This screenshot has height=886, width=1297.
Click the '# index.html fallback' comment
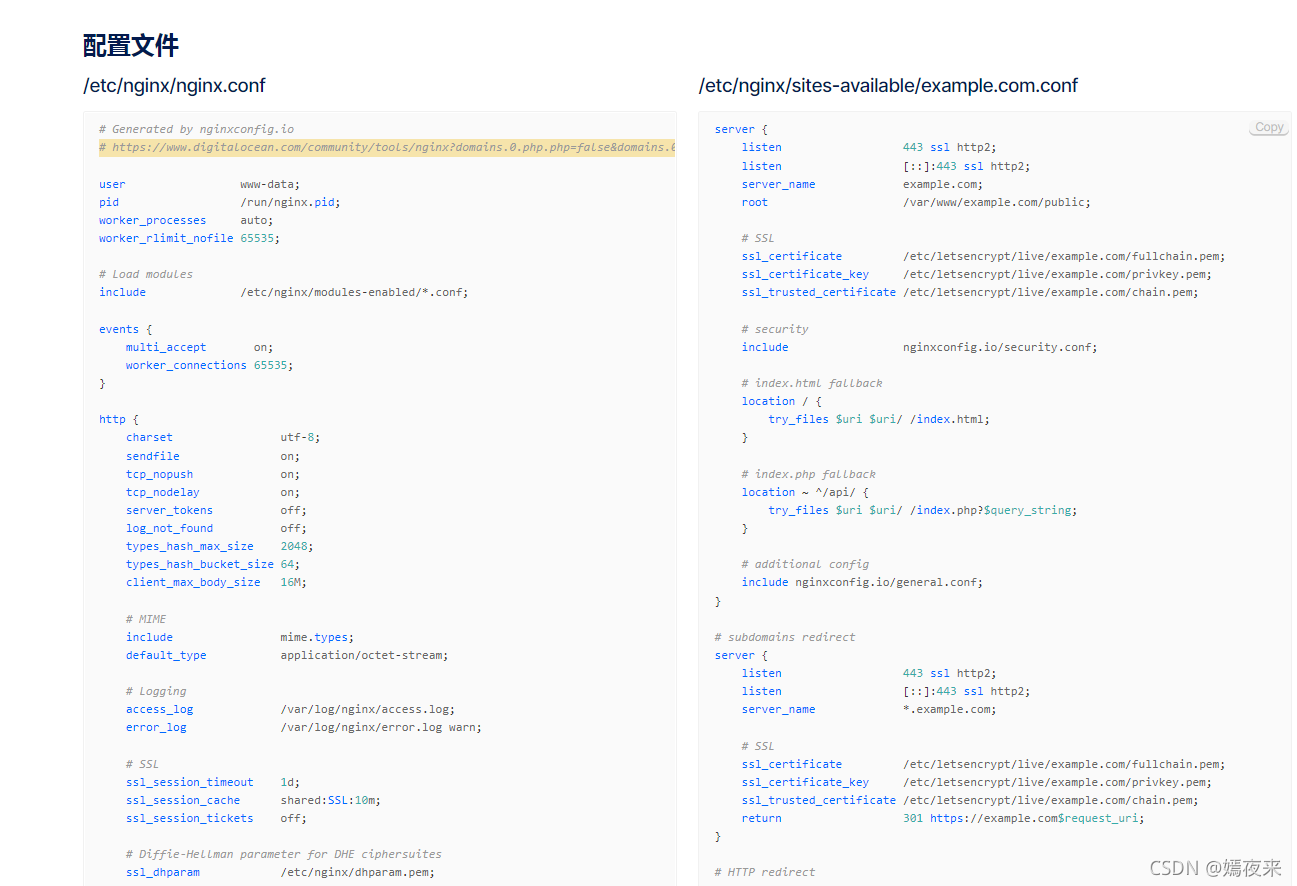tap(812, 383)
